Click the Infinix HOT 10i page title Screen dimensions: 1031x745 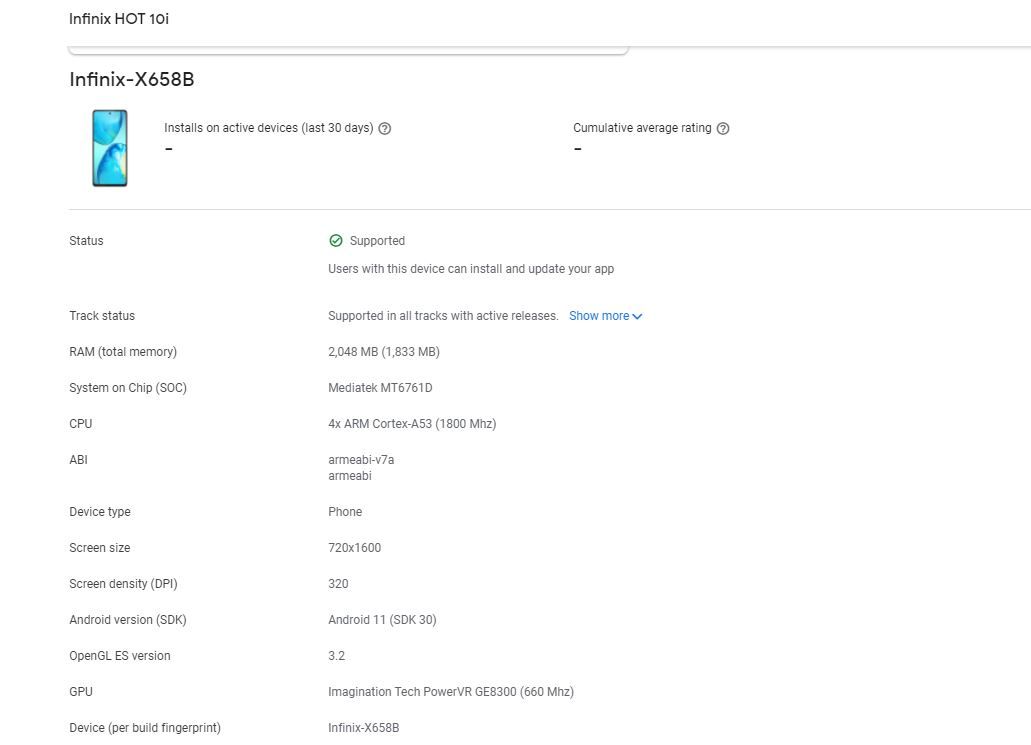(119, 18)
